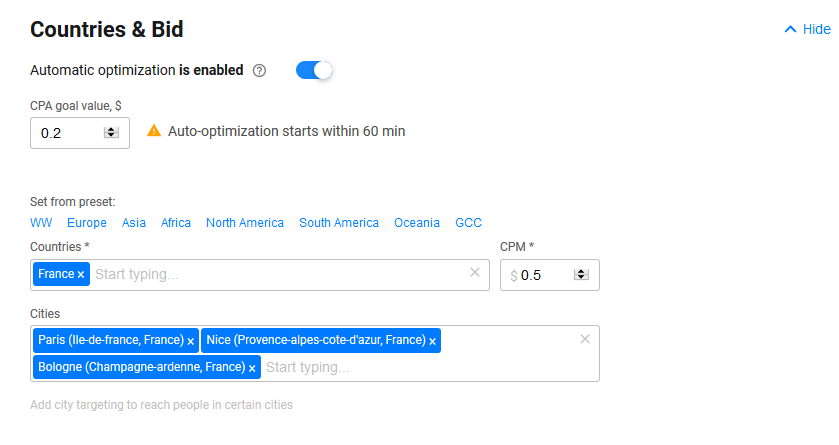Remove Nice city tag
The width and height of the screenshot is (839, 445).
click(x=432, y=341)
